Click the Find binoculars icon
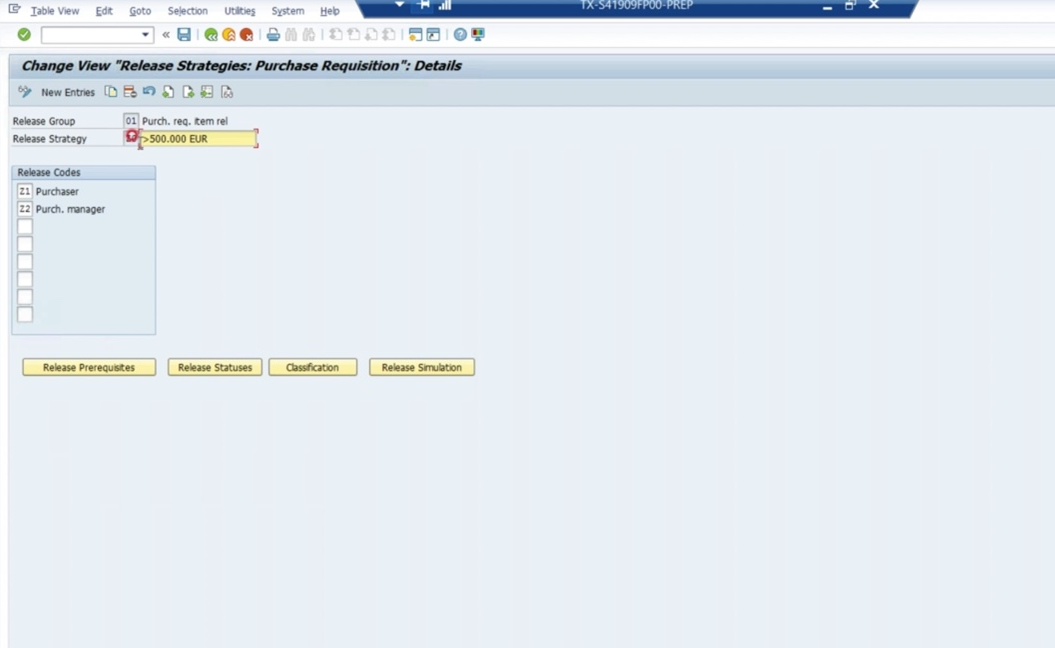 pos(291,34)
